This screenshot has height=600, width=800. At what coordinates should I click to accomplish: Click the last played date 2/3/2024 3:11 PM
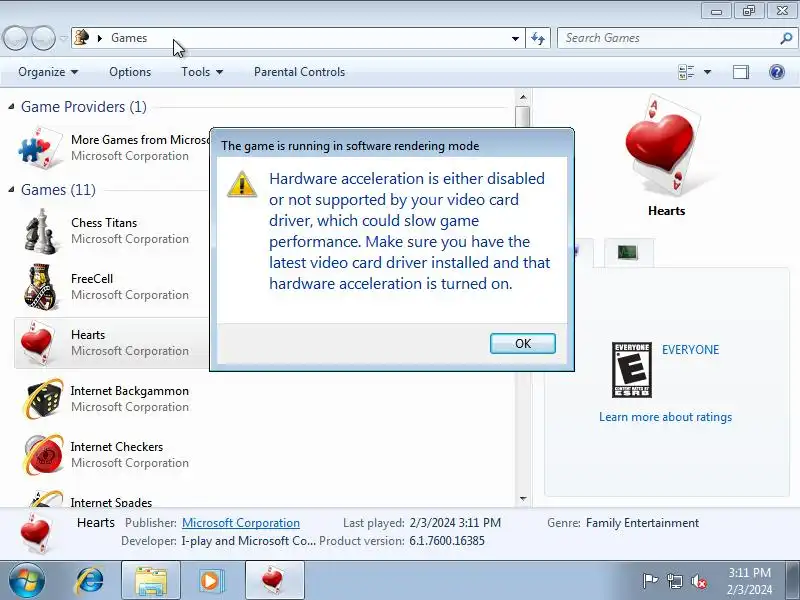pos(455,523)
